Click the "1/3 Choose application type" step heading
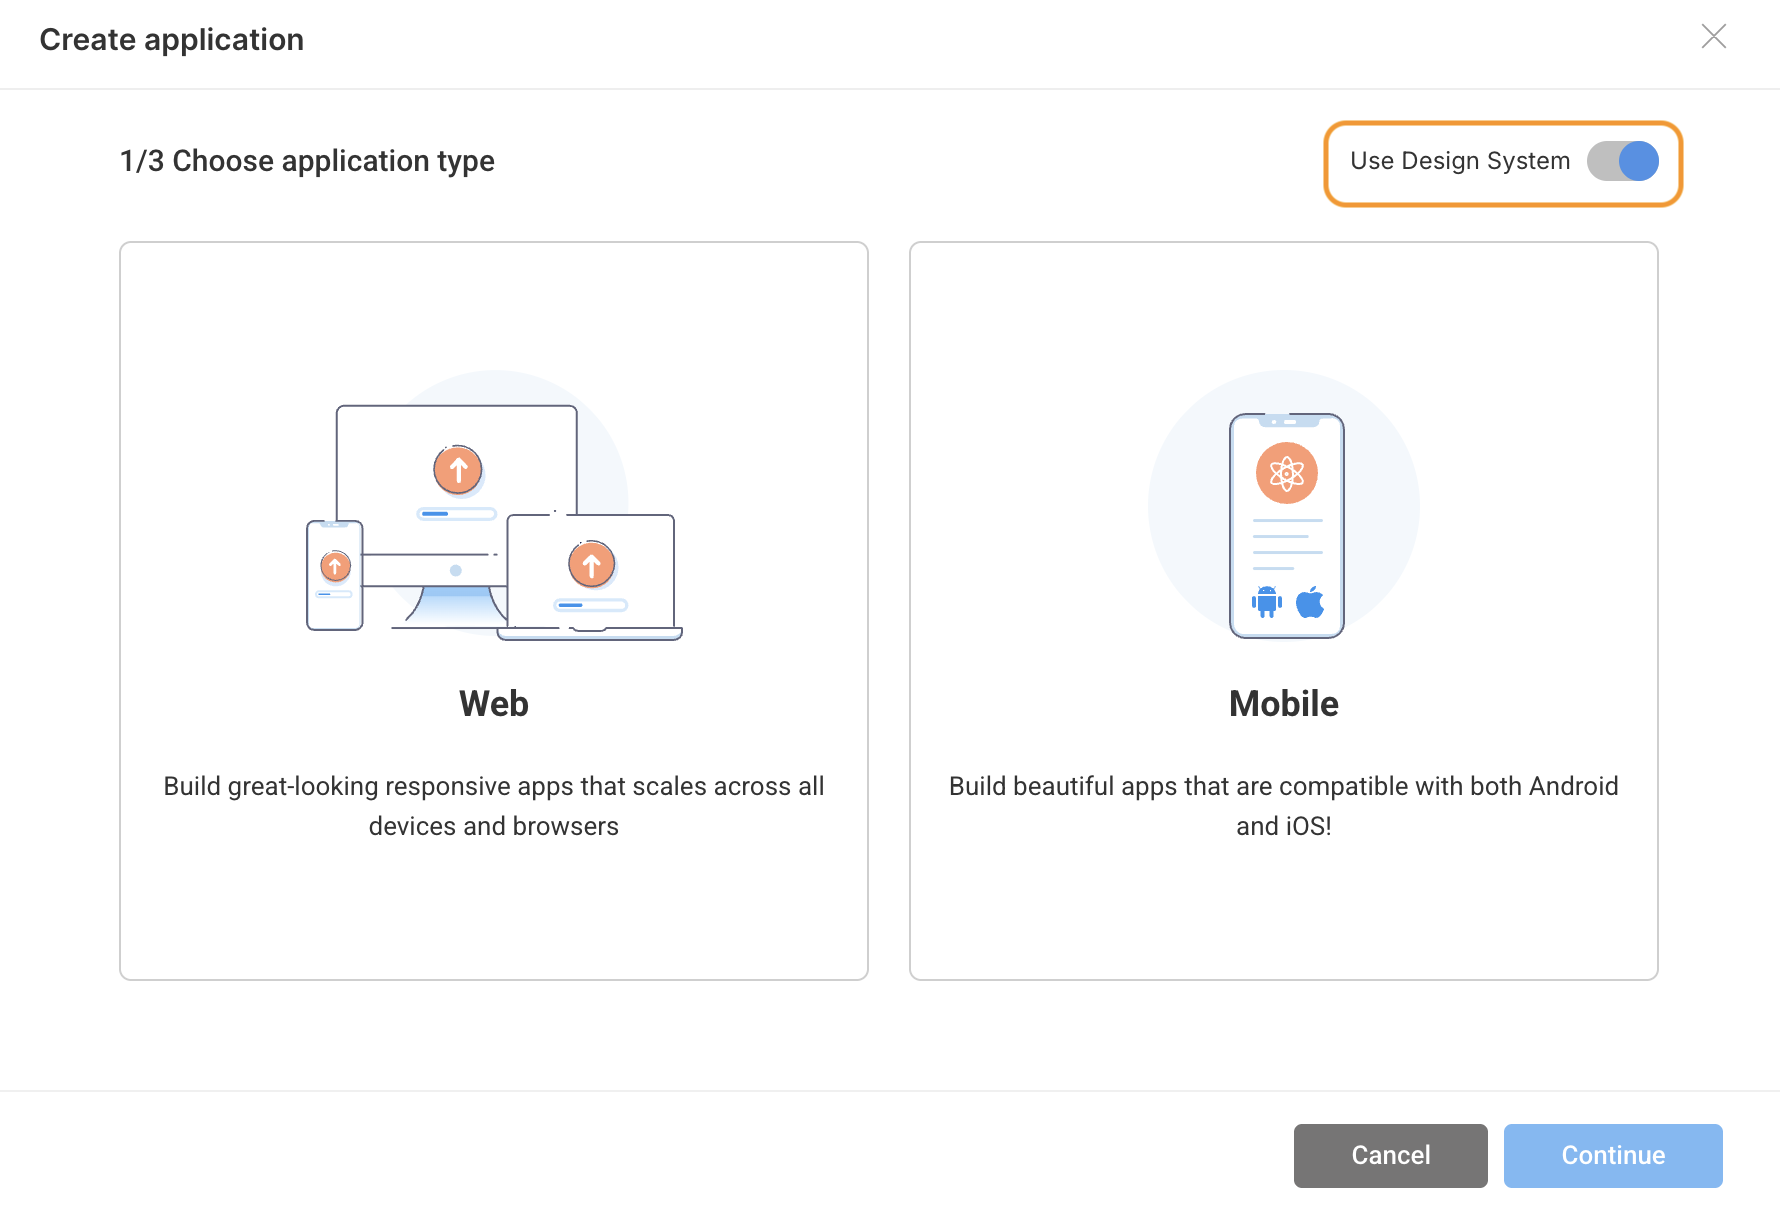 tap(307, 161)
